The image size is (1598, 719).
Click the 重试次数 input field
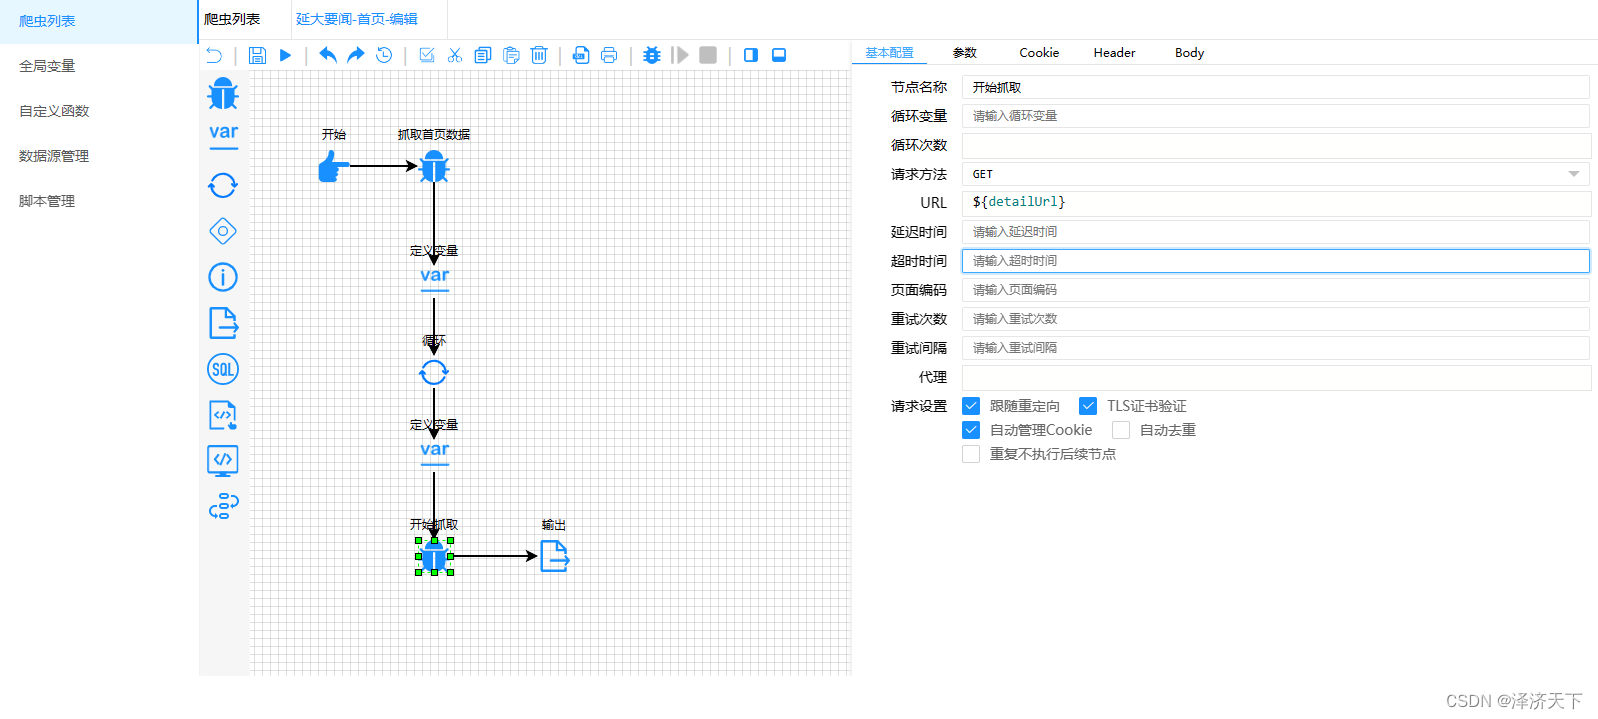click(1276, 319)
